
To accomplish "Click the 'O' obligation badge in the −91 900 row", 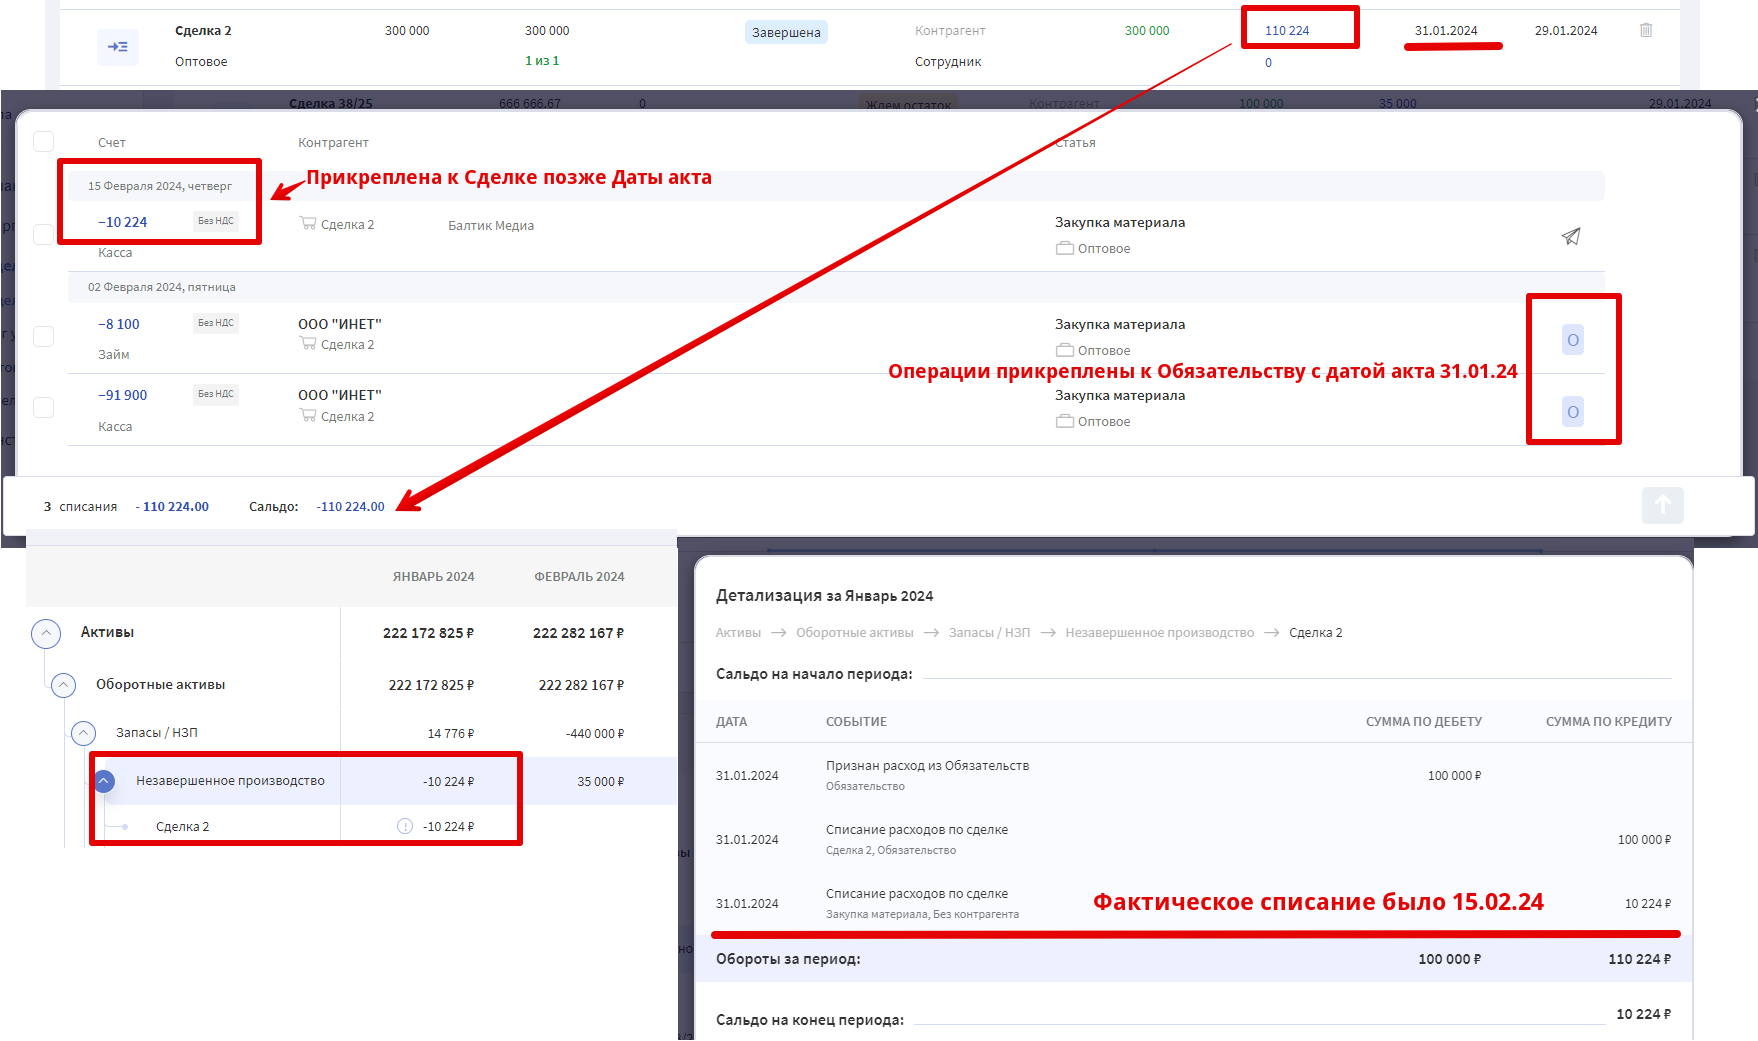I will 1573,411.
